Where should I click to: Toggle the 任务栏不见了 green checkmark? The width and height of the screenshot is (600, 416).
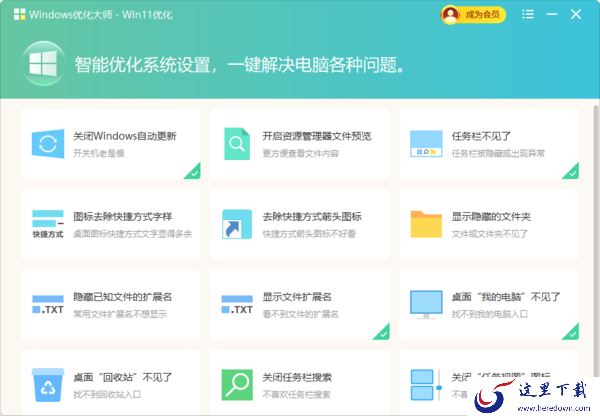(x=571, y=171)
